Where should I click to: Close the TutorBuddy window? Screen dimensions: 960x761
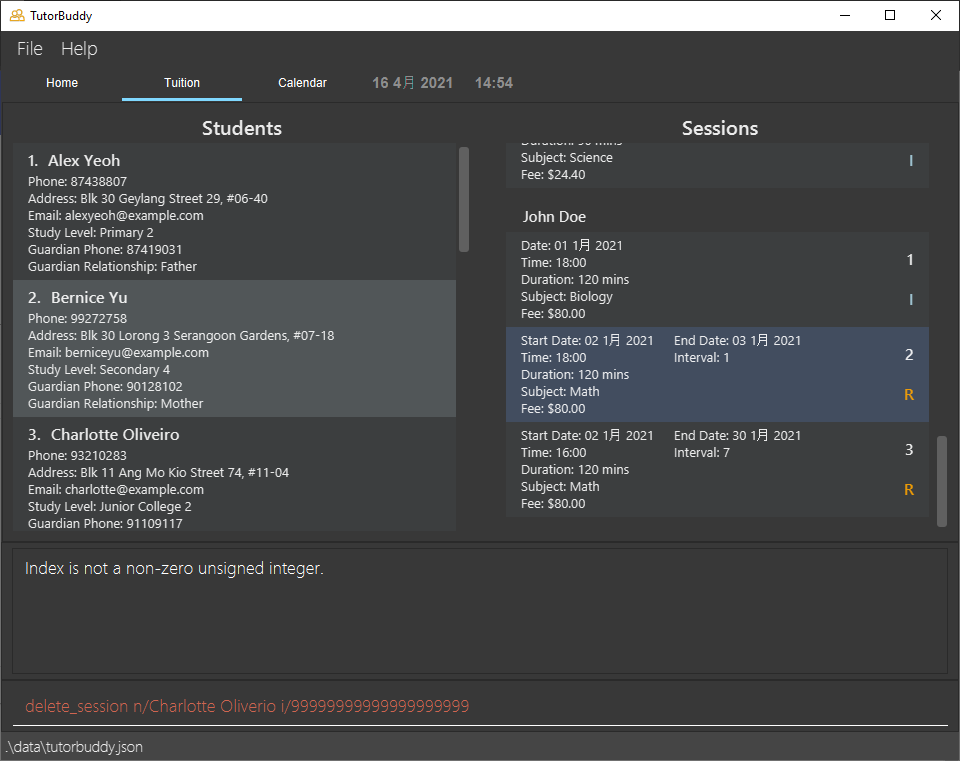pyautogui.click(x=936, y=15)
